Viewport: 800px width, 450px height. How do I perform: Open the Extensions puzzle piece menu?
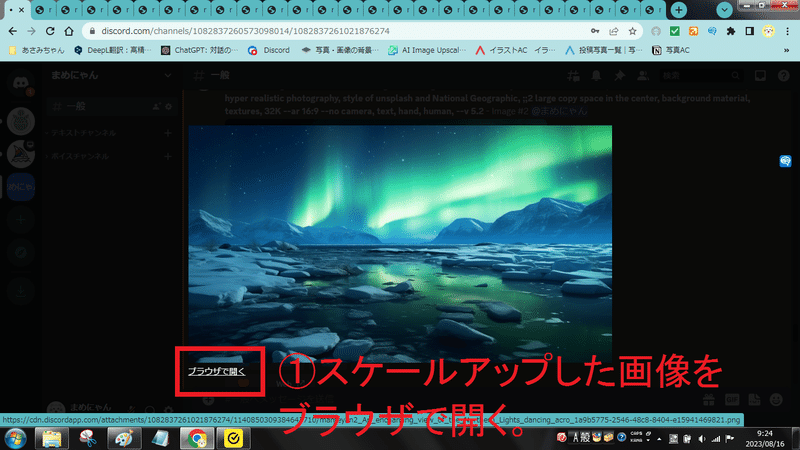[731, 31]
